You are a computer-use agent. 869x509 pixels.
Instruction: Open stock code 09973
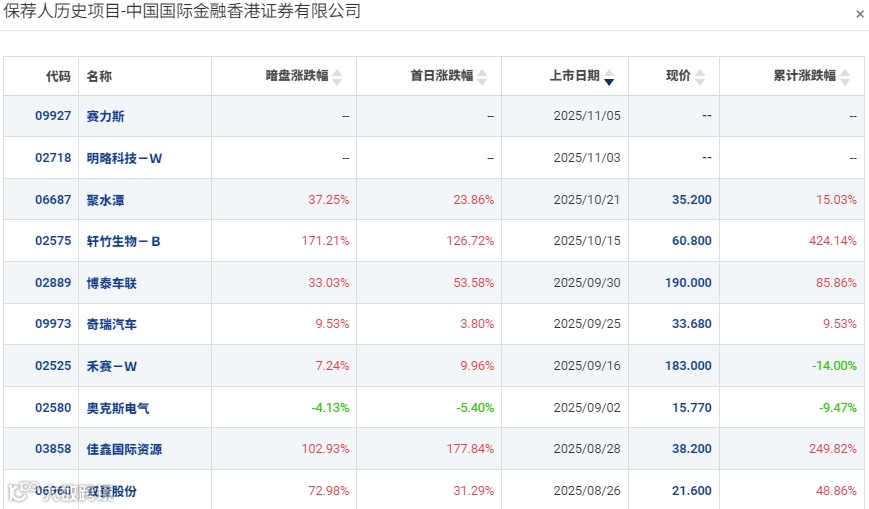[53, 324]
